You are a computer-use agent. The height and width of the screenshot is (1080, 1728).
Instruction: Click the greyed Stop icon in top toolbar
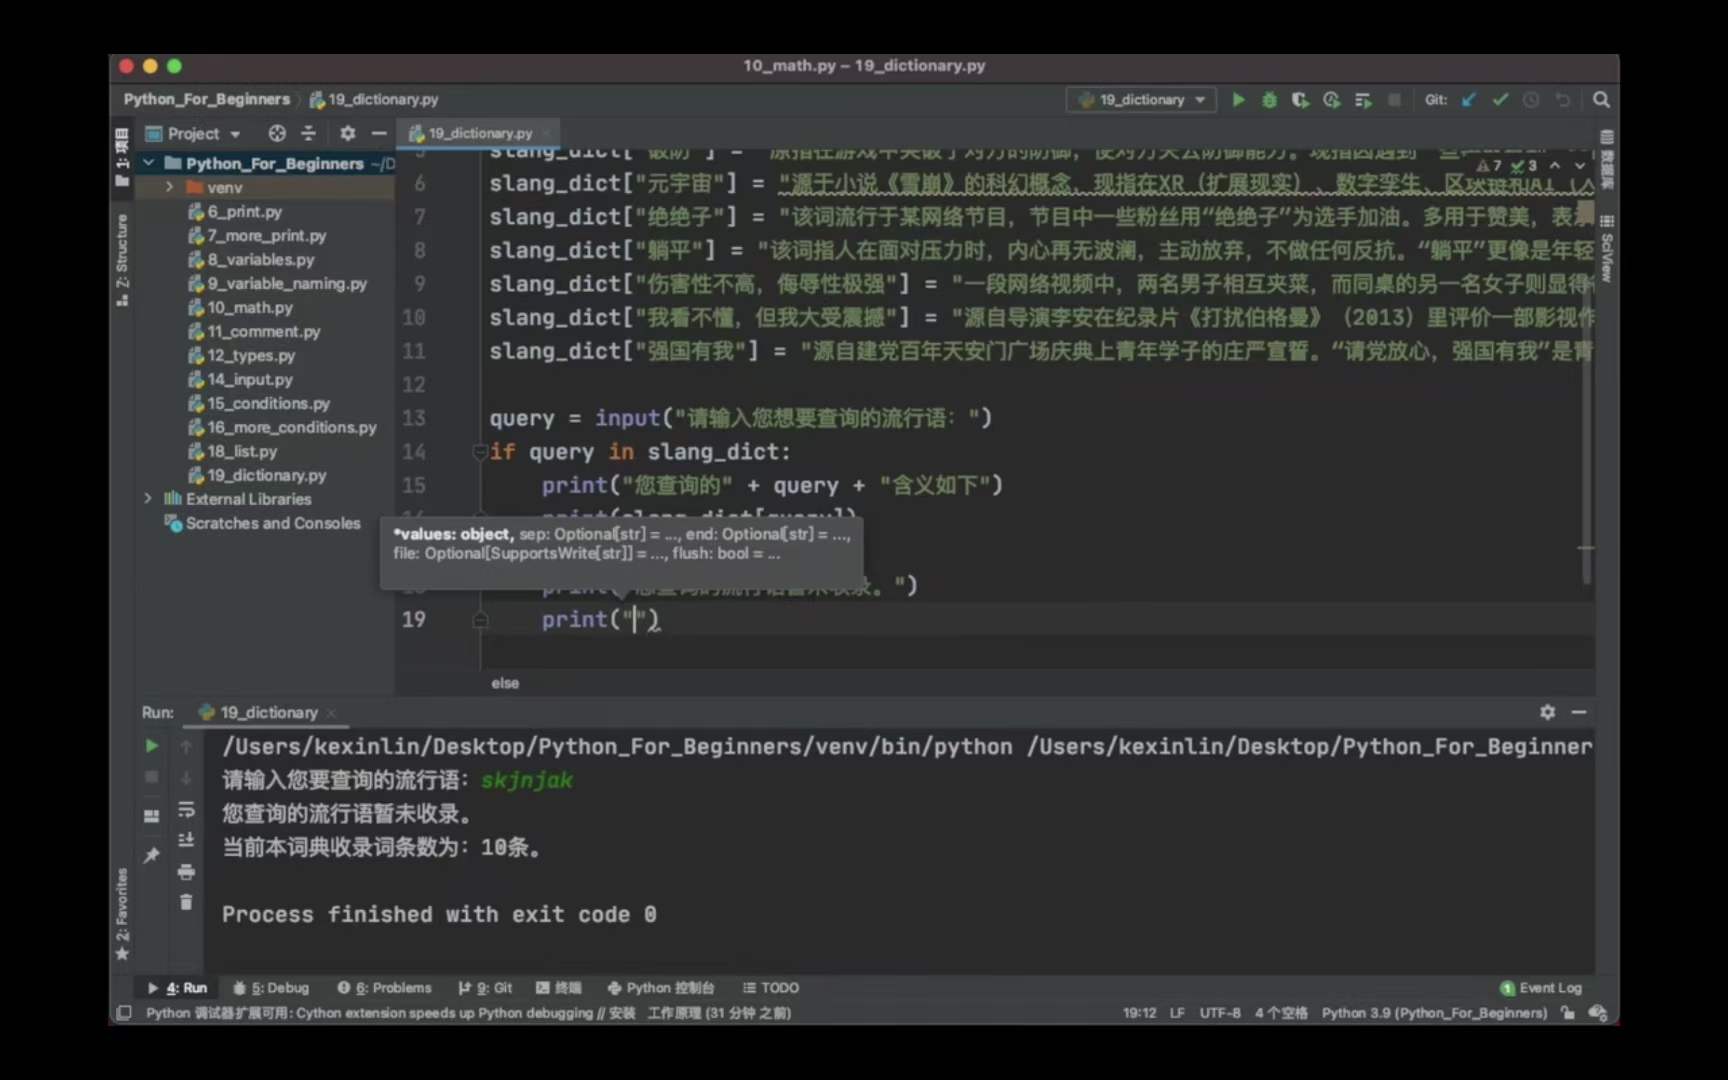click(1394, 99)
